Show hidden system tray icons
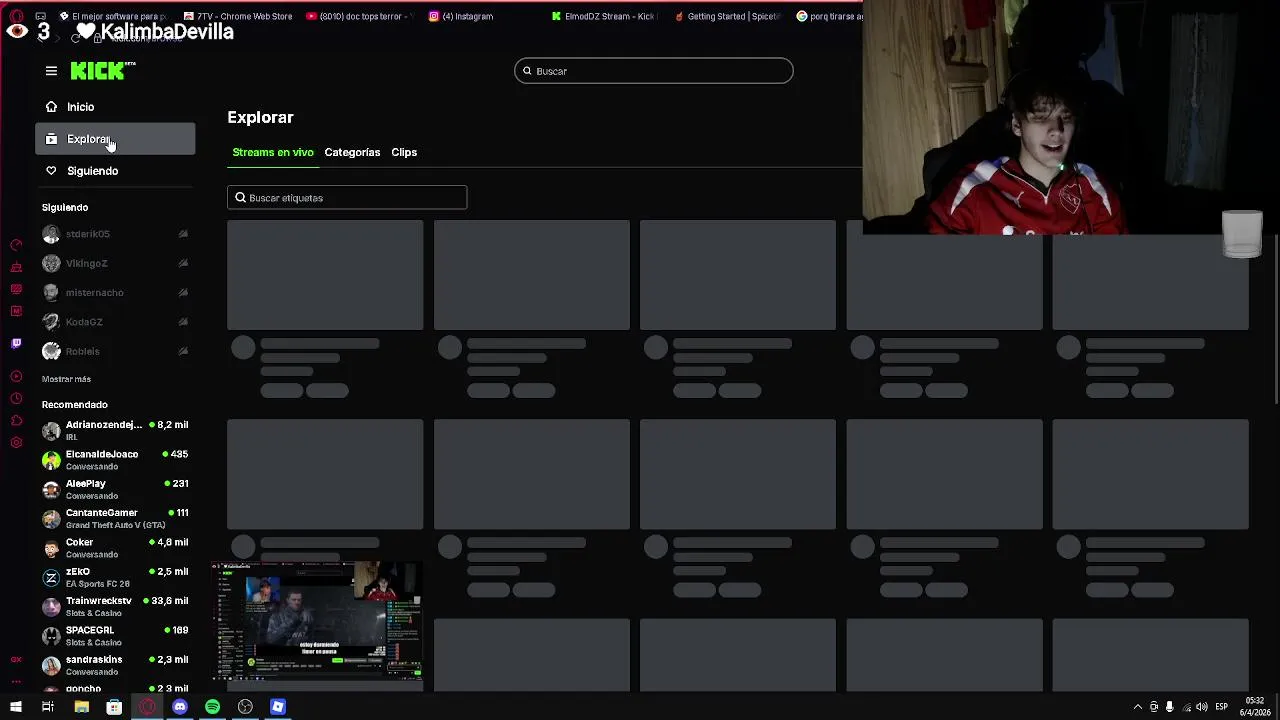 pos(1137,707)
